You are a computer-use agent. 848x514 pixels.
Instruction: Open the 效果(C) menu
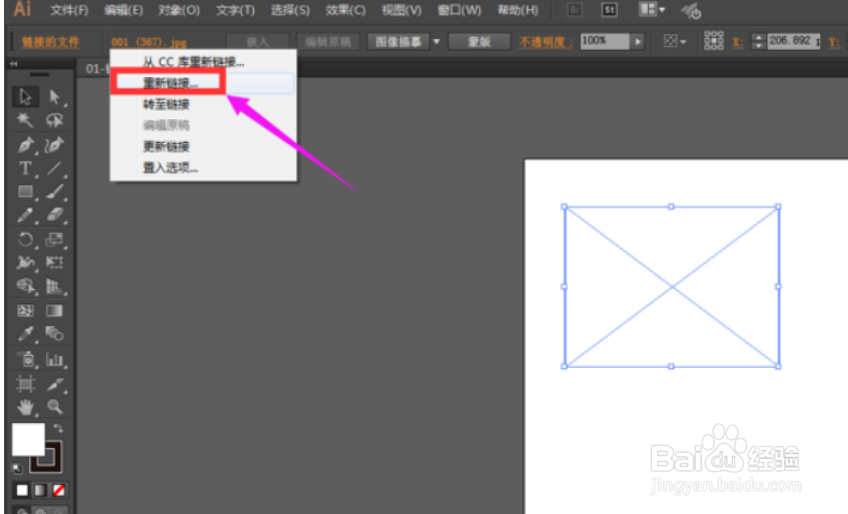click(x=346, y=10)
